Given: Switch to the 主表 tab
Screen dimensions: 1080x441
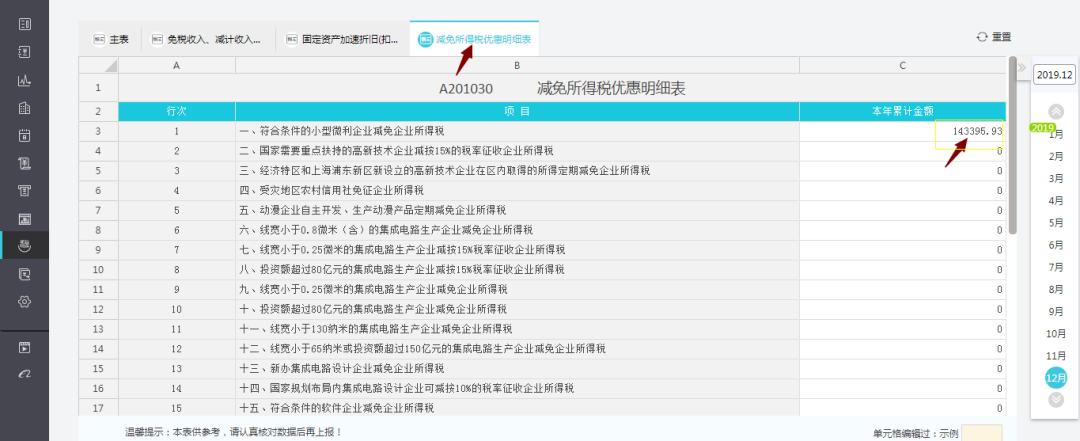Looking at the screenshot, I should tap(112, 39).
